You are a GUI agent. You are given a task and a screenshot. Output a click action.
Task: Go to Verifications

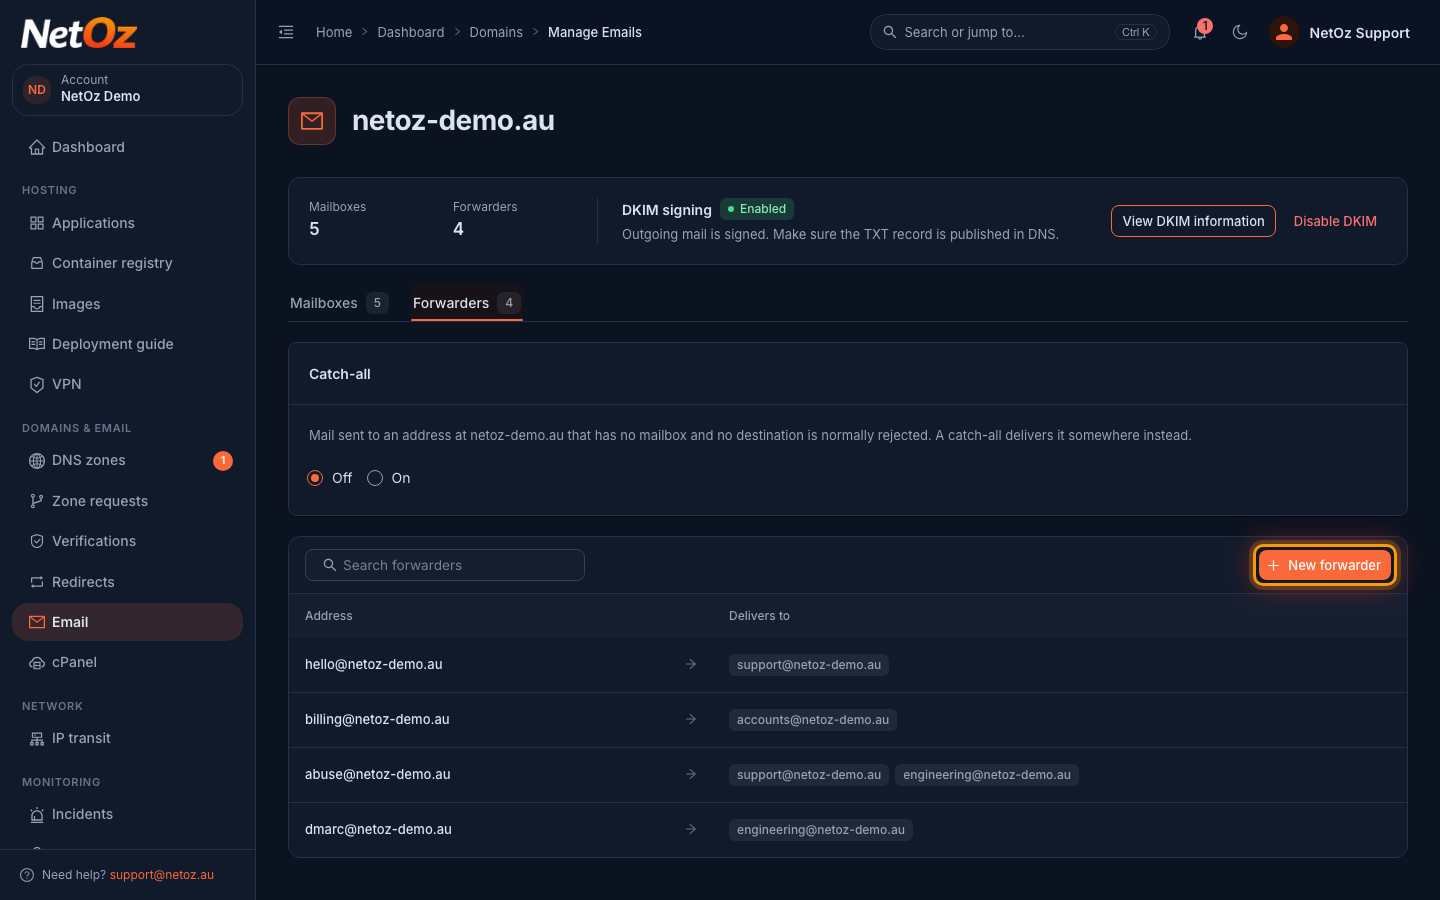click(x=127, y=541)
